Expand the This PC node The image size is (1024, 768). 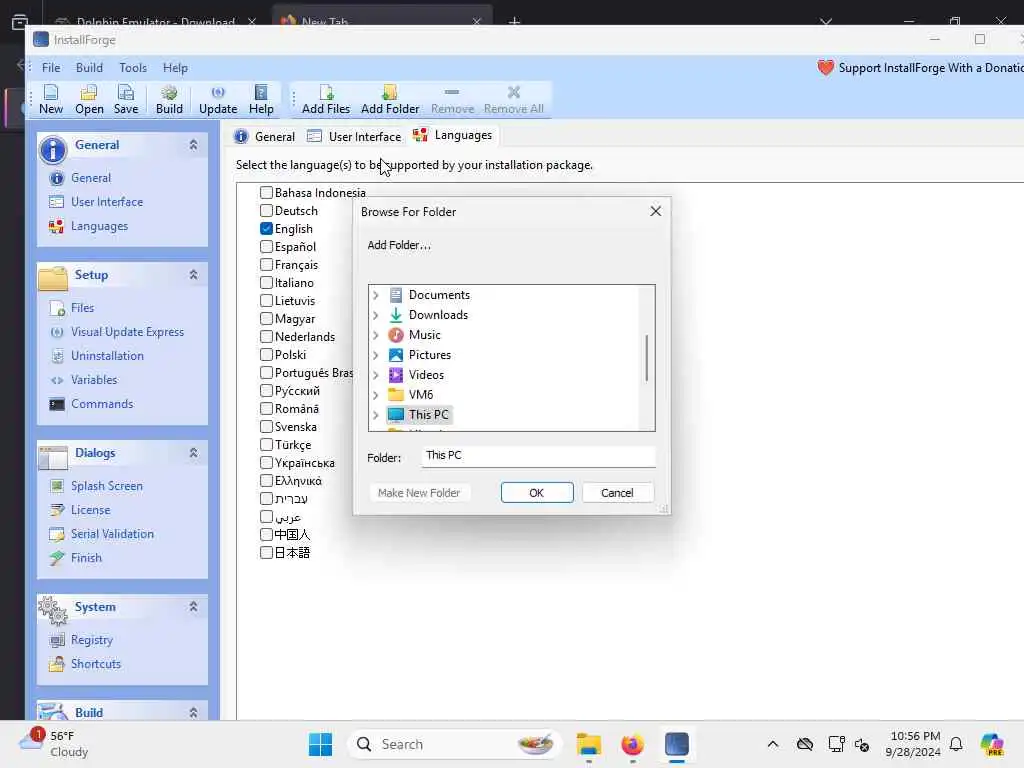[376, 415]
